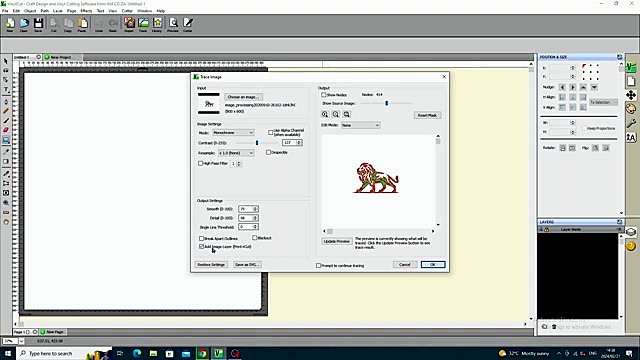Select the zoom tool in left toolbox
Image resolution: width=640 pixels, height=360 pixels.
pos(6,203)
